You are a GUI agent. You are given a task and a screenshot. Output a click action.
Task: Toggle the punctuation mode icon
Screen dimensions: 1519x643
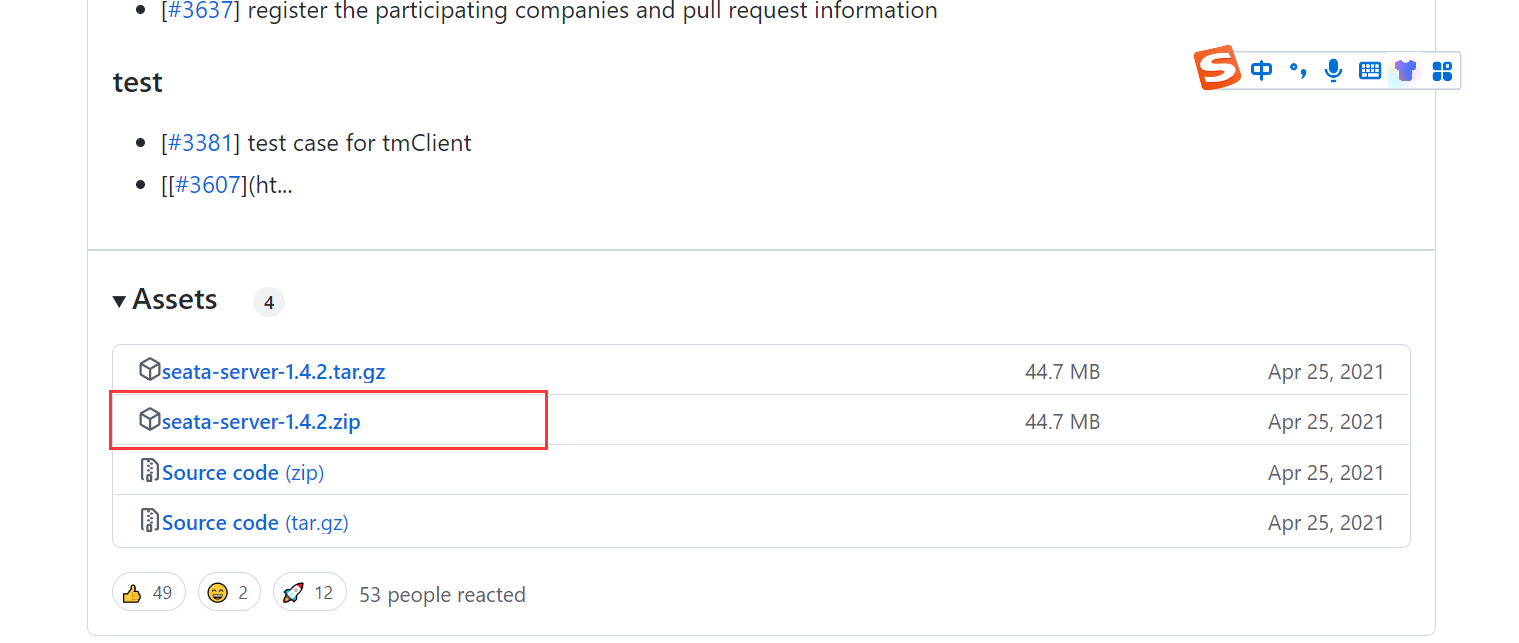tap(1298, 70)
